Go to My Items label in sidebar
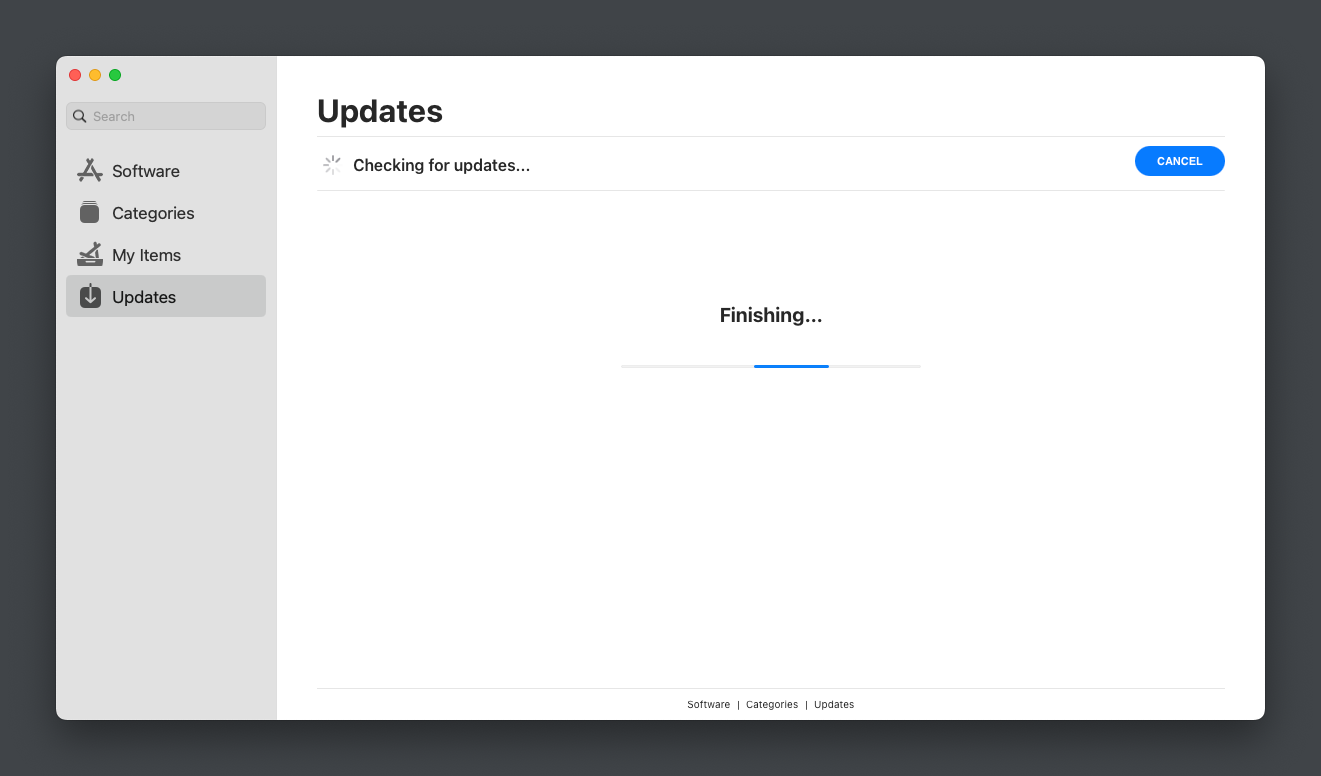 point(146,255)
